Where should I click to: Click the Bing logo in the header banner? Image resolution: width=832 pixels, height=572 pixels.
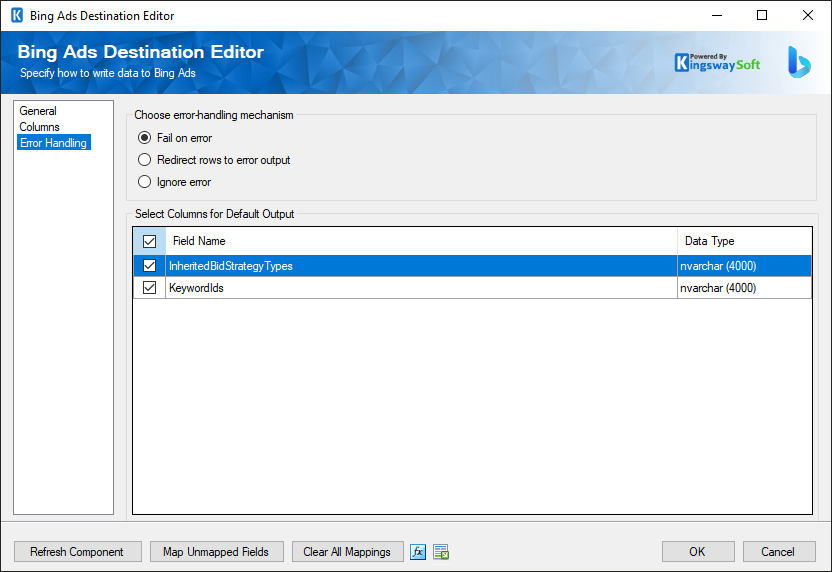(799, 62)
